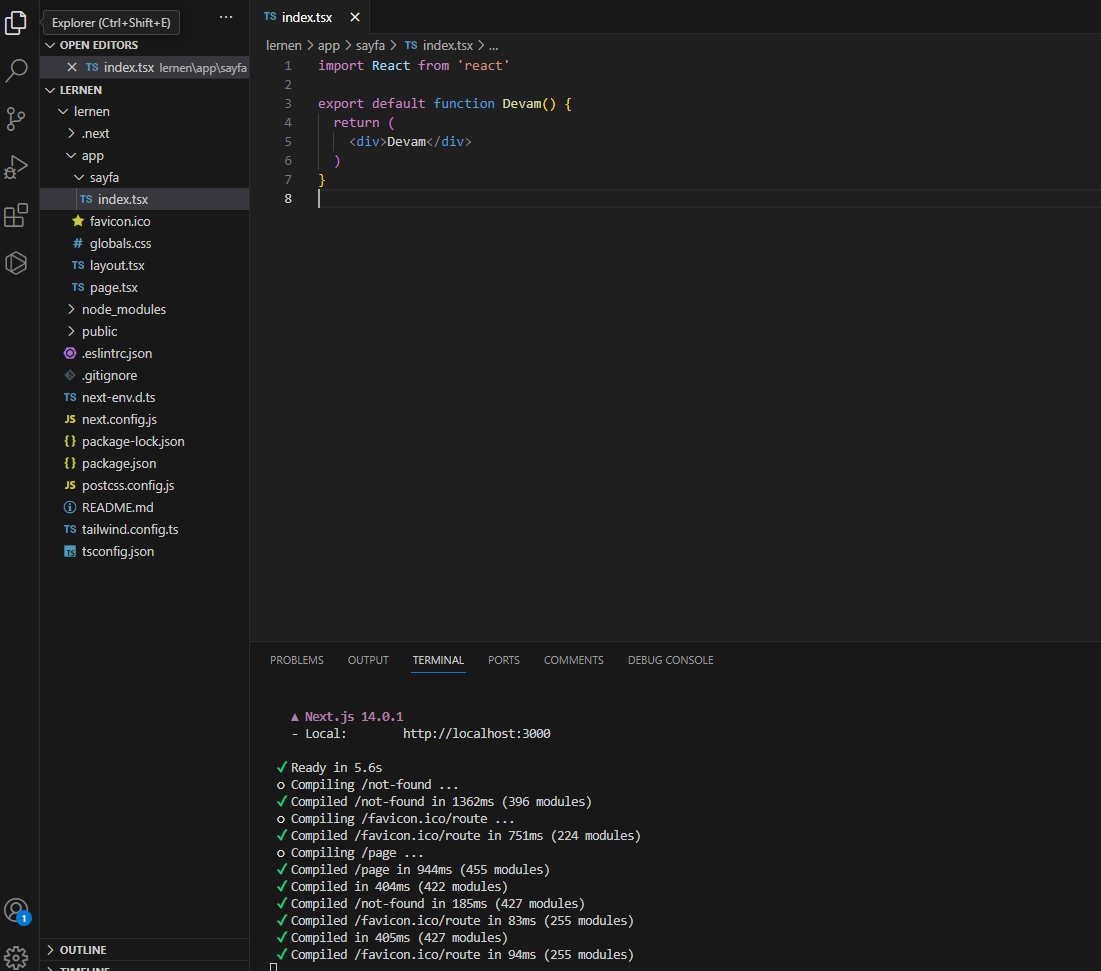Open page.tsx file

[145, 287]
